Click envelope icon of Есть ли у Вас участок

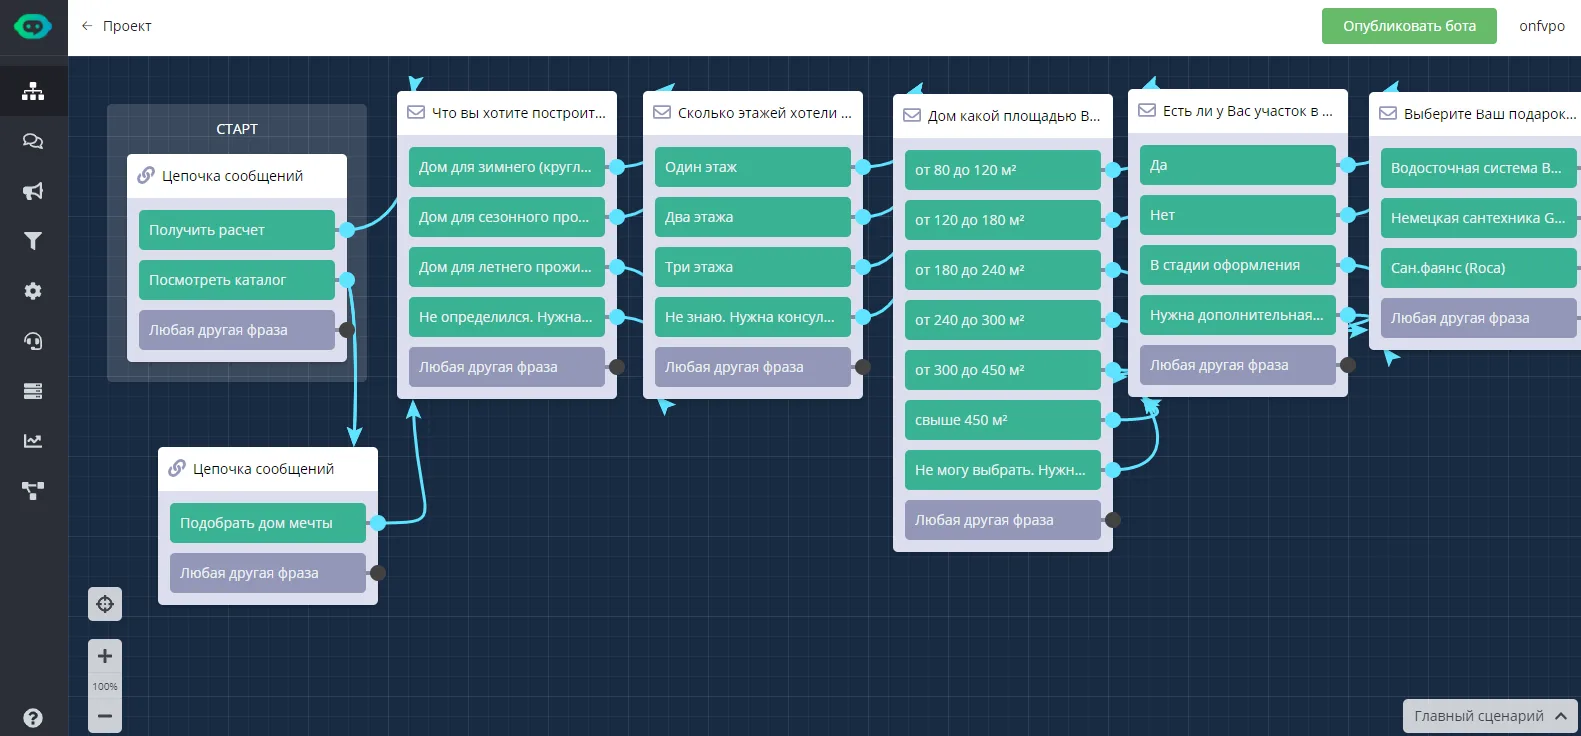[1147, 111]
